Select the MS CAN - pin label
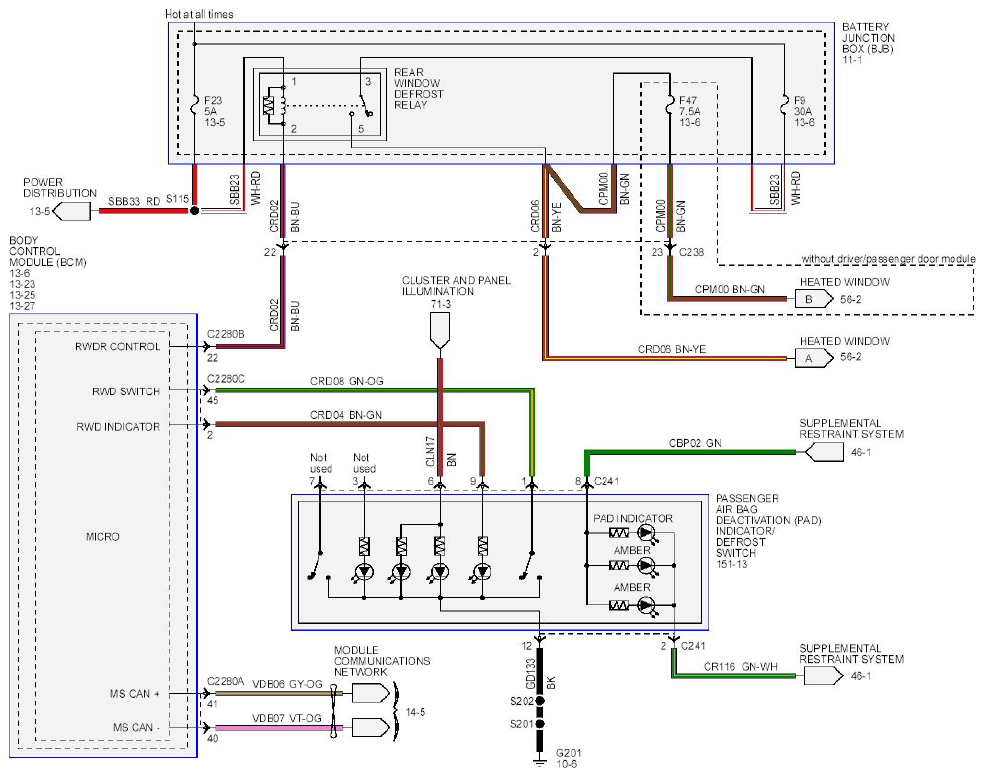Viewport: 985px width, 777px height. [136, 727]
